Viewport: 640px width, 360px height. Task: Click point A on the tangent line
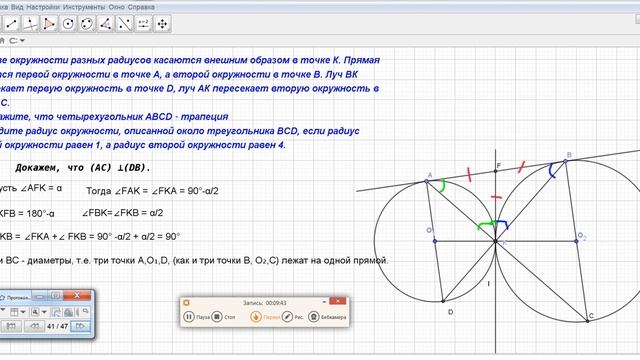tap(427, 181)
